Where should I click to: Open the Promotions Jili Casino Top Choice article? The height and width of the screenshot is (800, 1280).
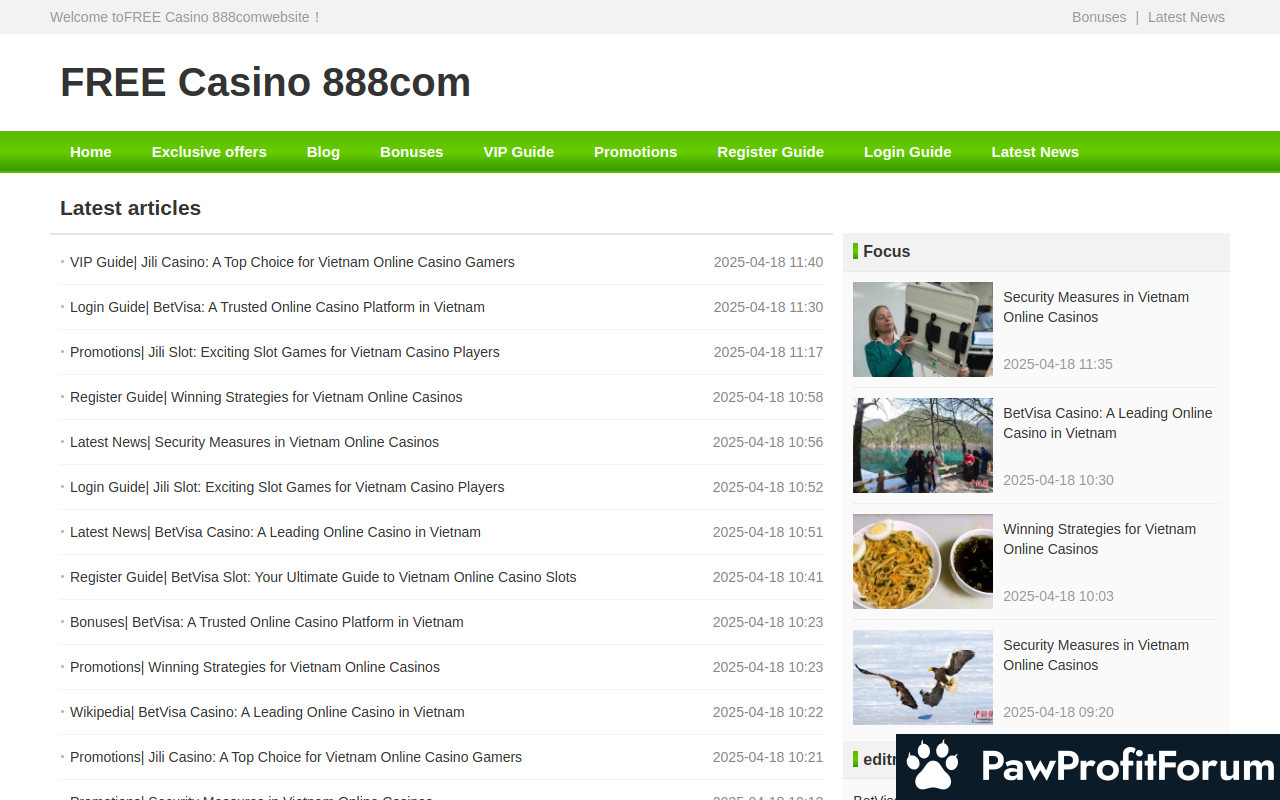296,757
